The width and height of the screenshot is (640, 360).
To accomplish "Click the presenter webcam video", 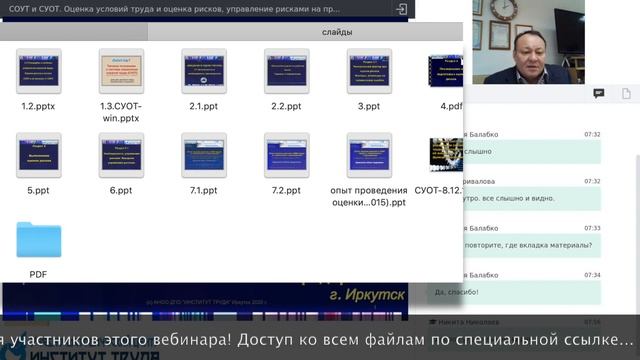I will coord(529,42).
